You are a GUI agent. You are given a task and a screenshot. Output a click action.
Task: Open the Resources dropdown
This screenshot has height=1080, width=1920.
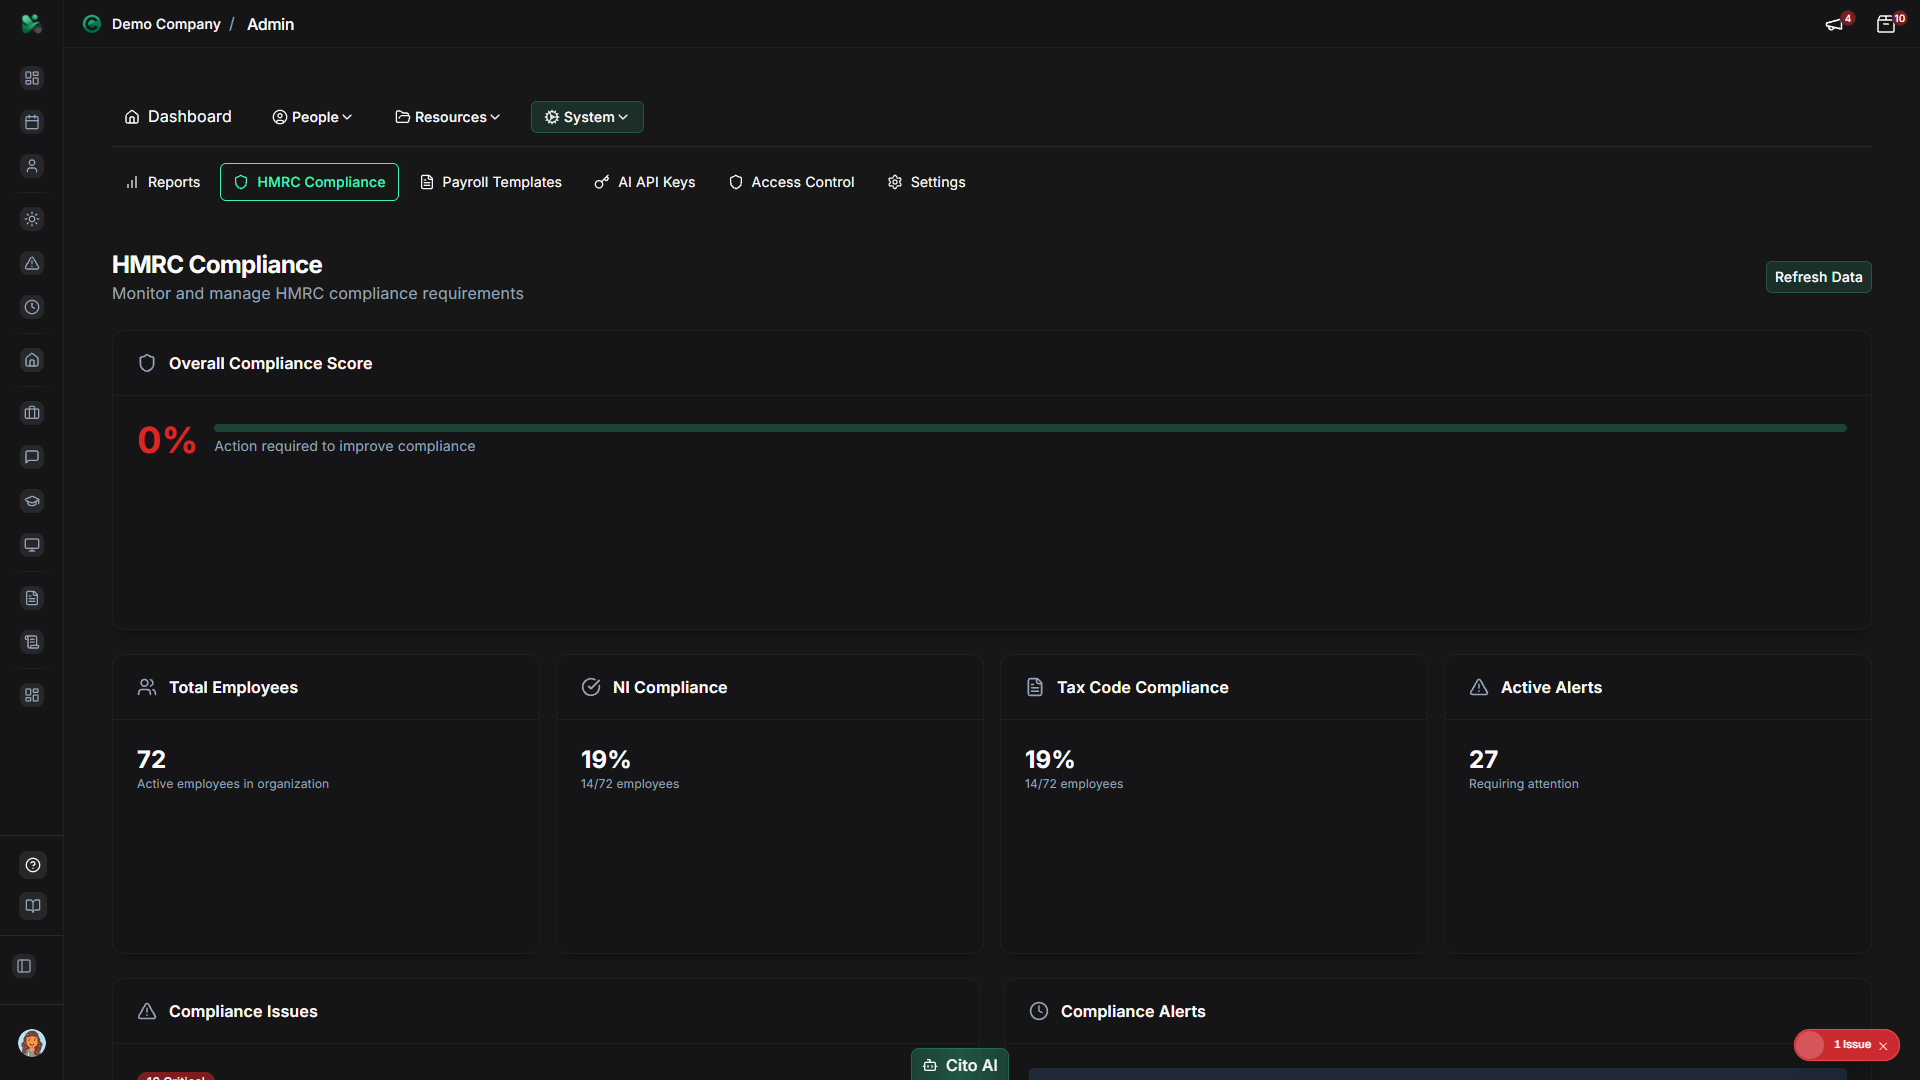pos(446,117)
